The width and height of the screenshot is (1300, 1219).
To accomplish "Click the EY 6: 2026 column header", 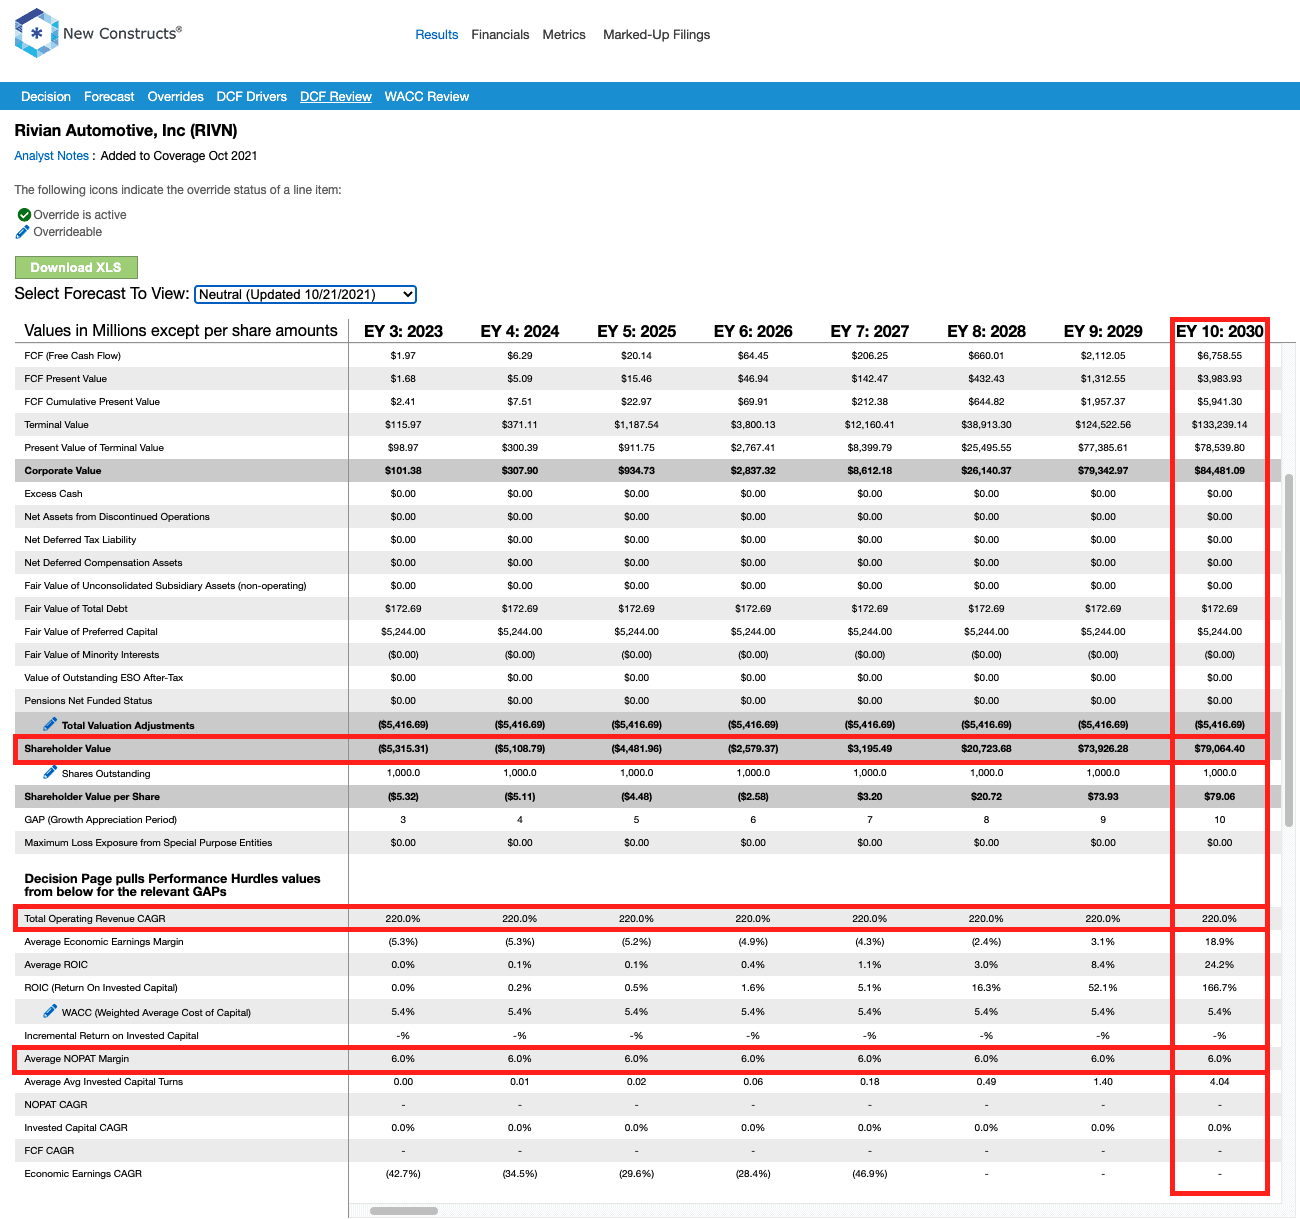I will [753, 331].
